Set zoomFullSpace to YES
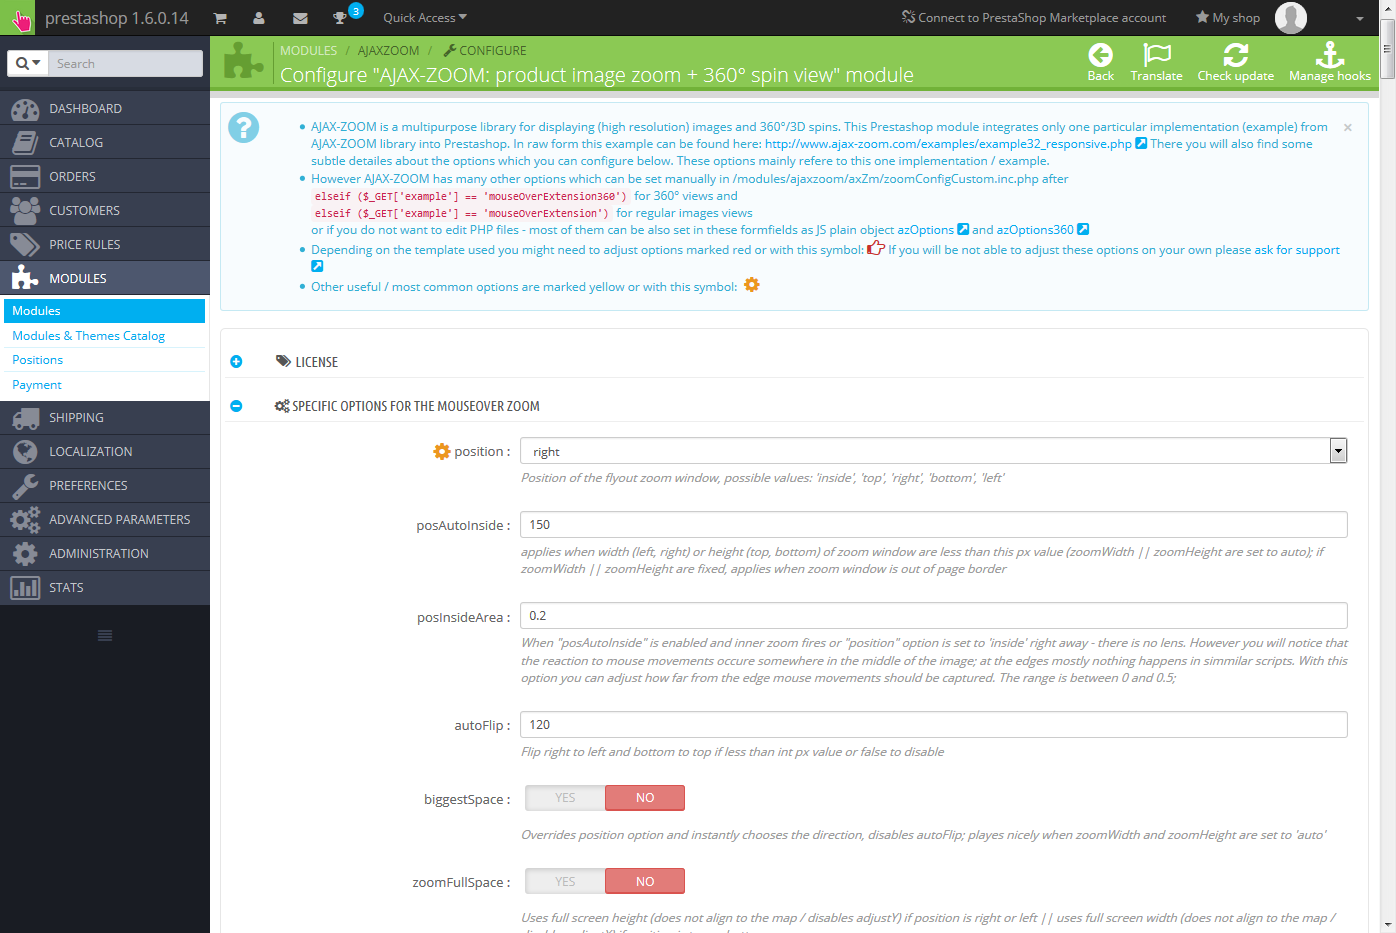This screenshot has width=1396, height=933. [565, 881]
